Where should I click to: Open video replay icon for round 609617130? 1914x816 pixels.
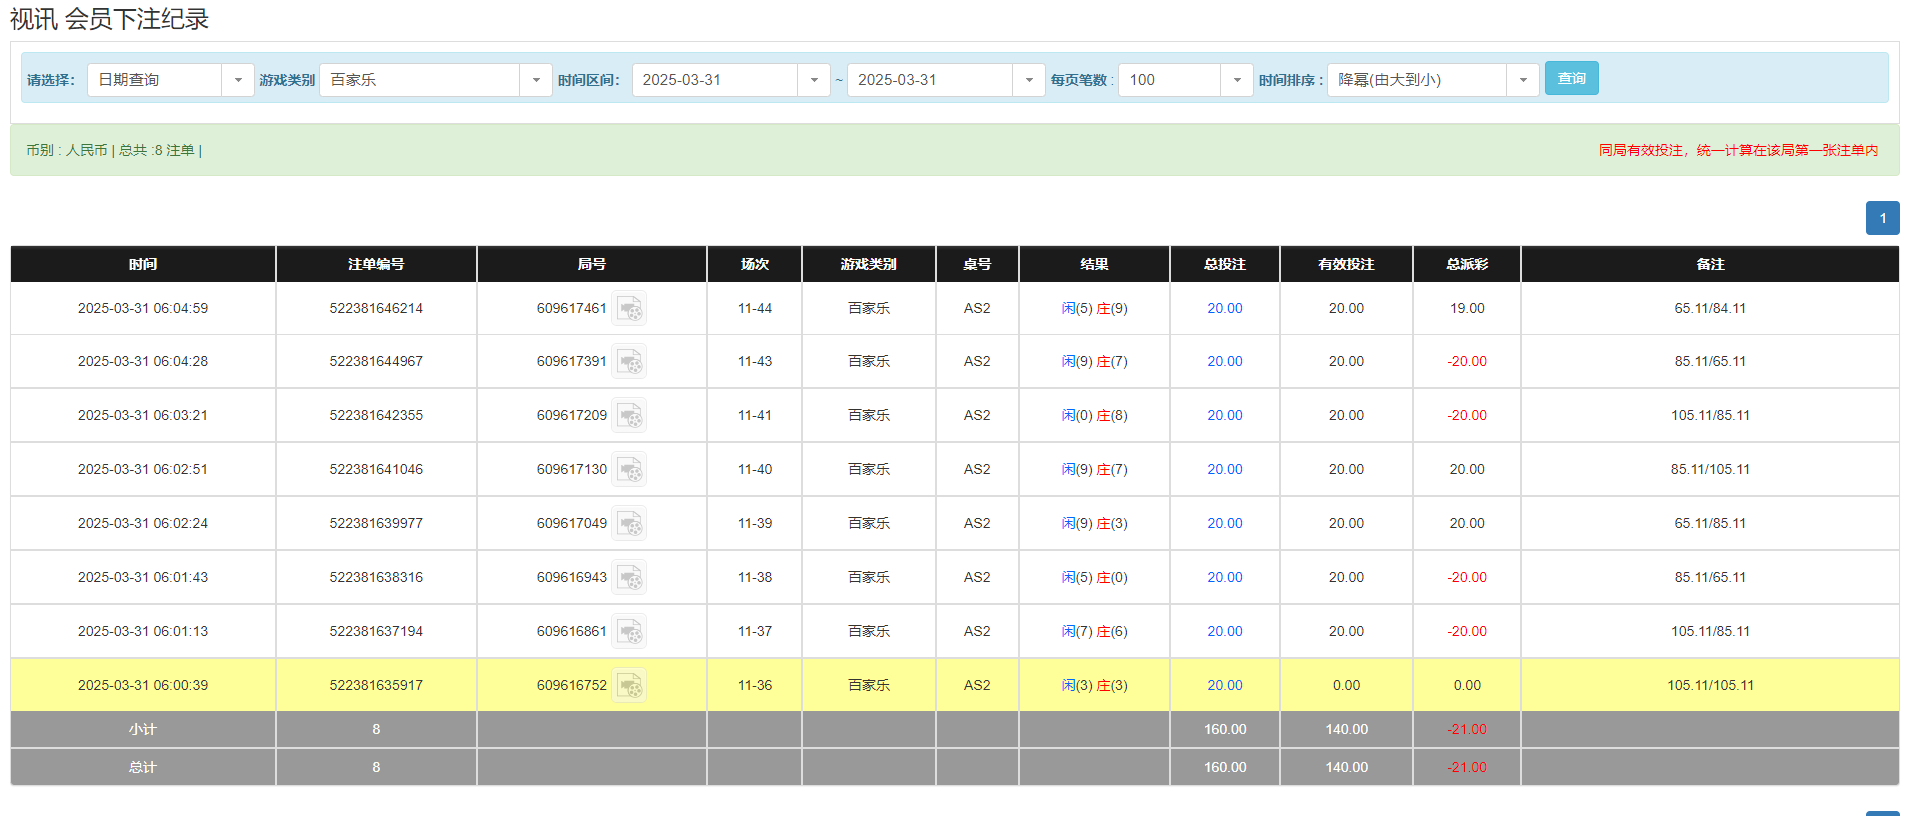(x=629, y=470)
